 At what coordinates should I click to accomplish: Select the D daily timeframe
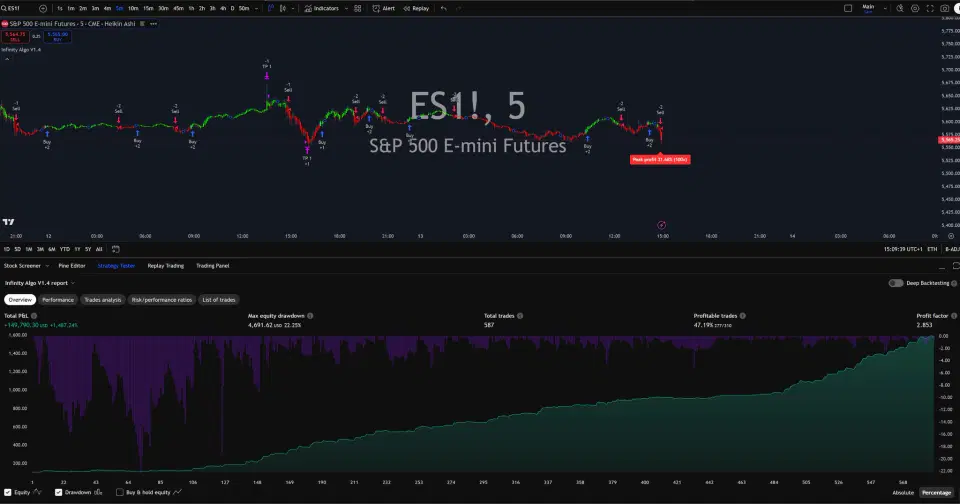[x=232, y=9]
